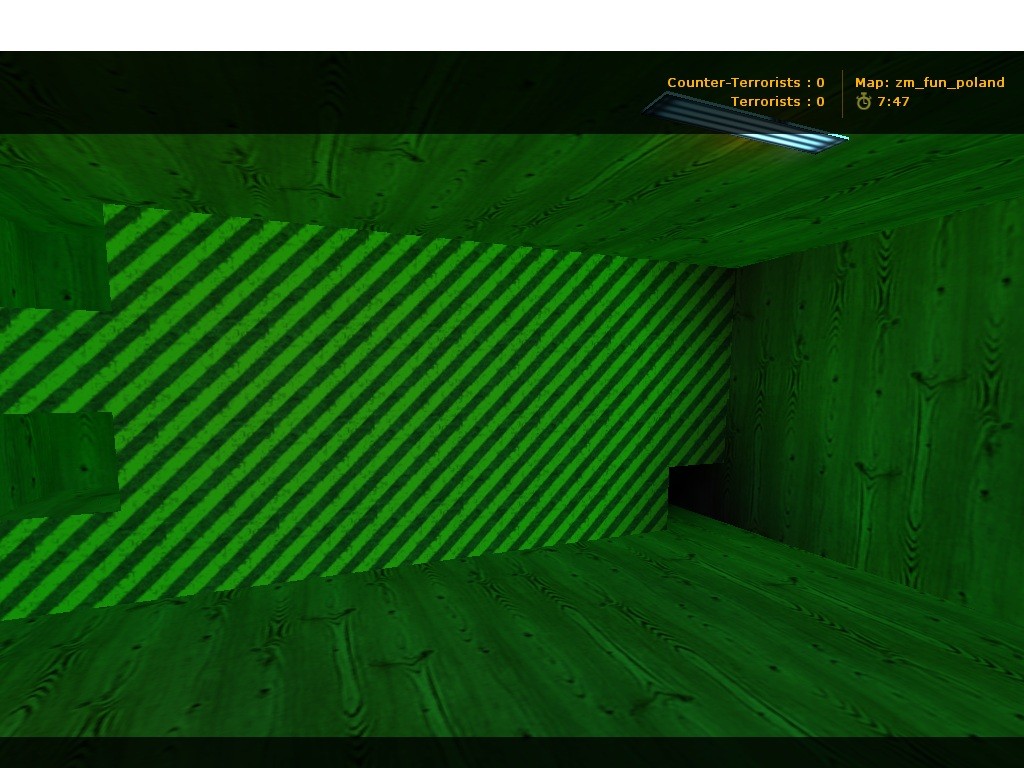Click the round timer stopwatch icon

863,101
